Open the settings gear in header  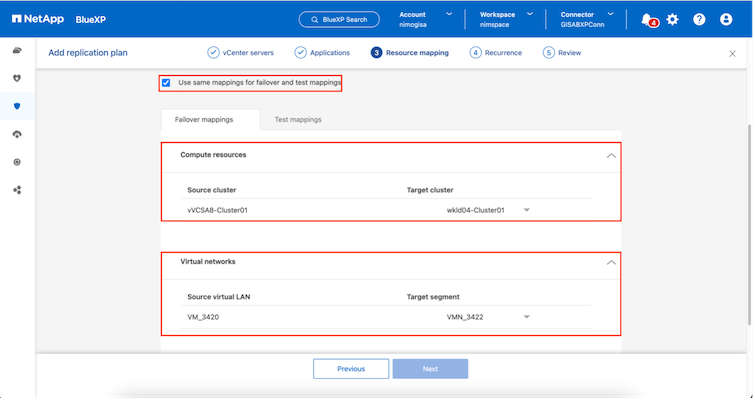click(x=673, y=19)
